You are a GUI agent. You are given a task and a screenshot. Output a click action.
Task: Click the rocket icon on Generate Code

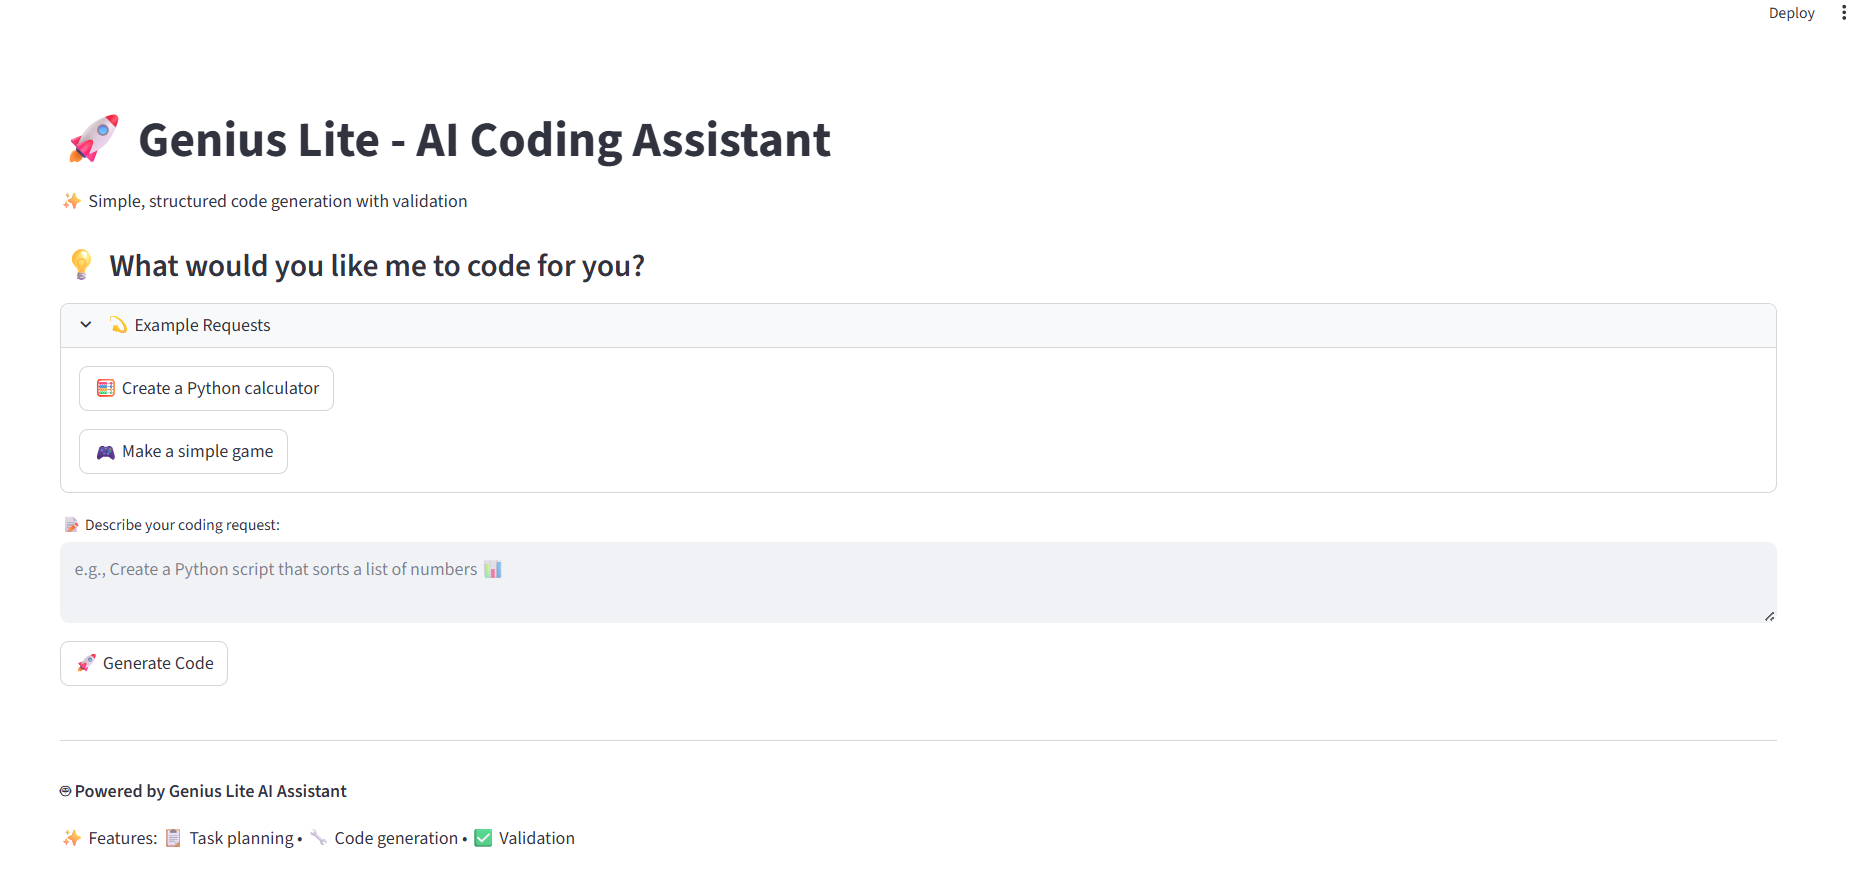pyautogui.click(x=87, y=663)
